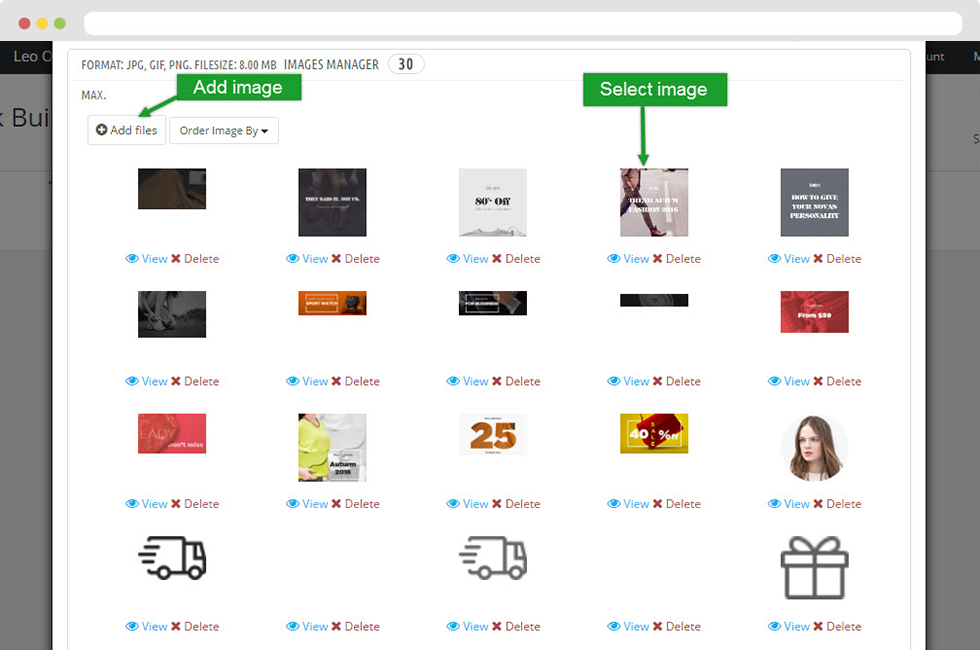Viewport: 980px width, 650px height.
Task: View the Autumn 2016 image
Action: [307, 504]
